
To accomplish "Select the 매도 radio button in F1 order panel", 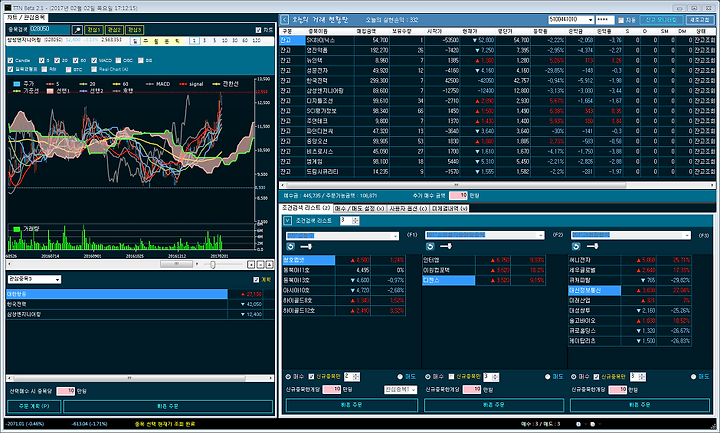I will point(400,377).
